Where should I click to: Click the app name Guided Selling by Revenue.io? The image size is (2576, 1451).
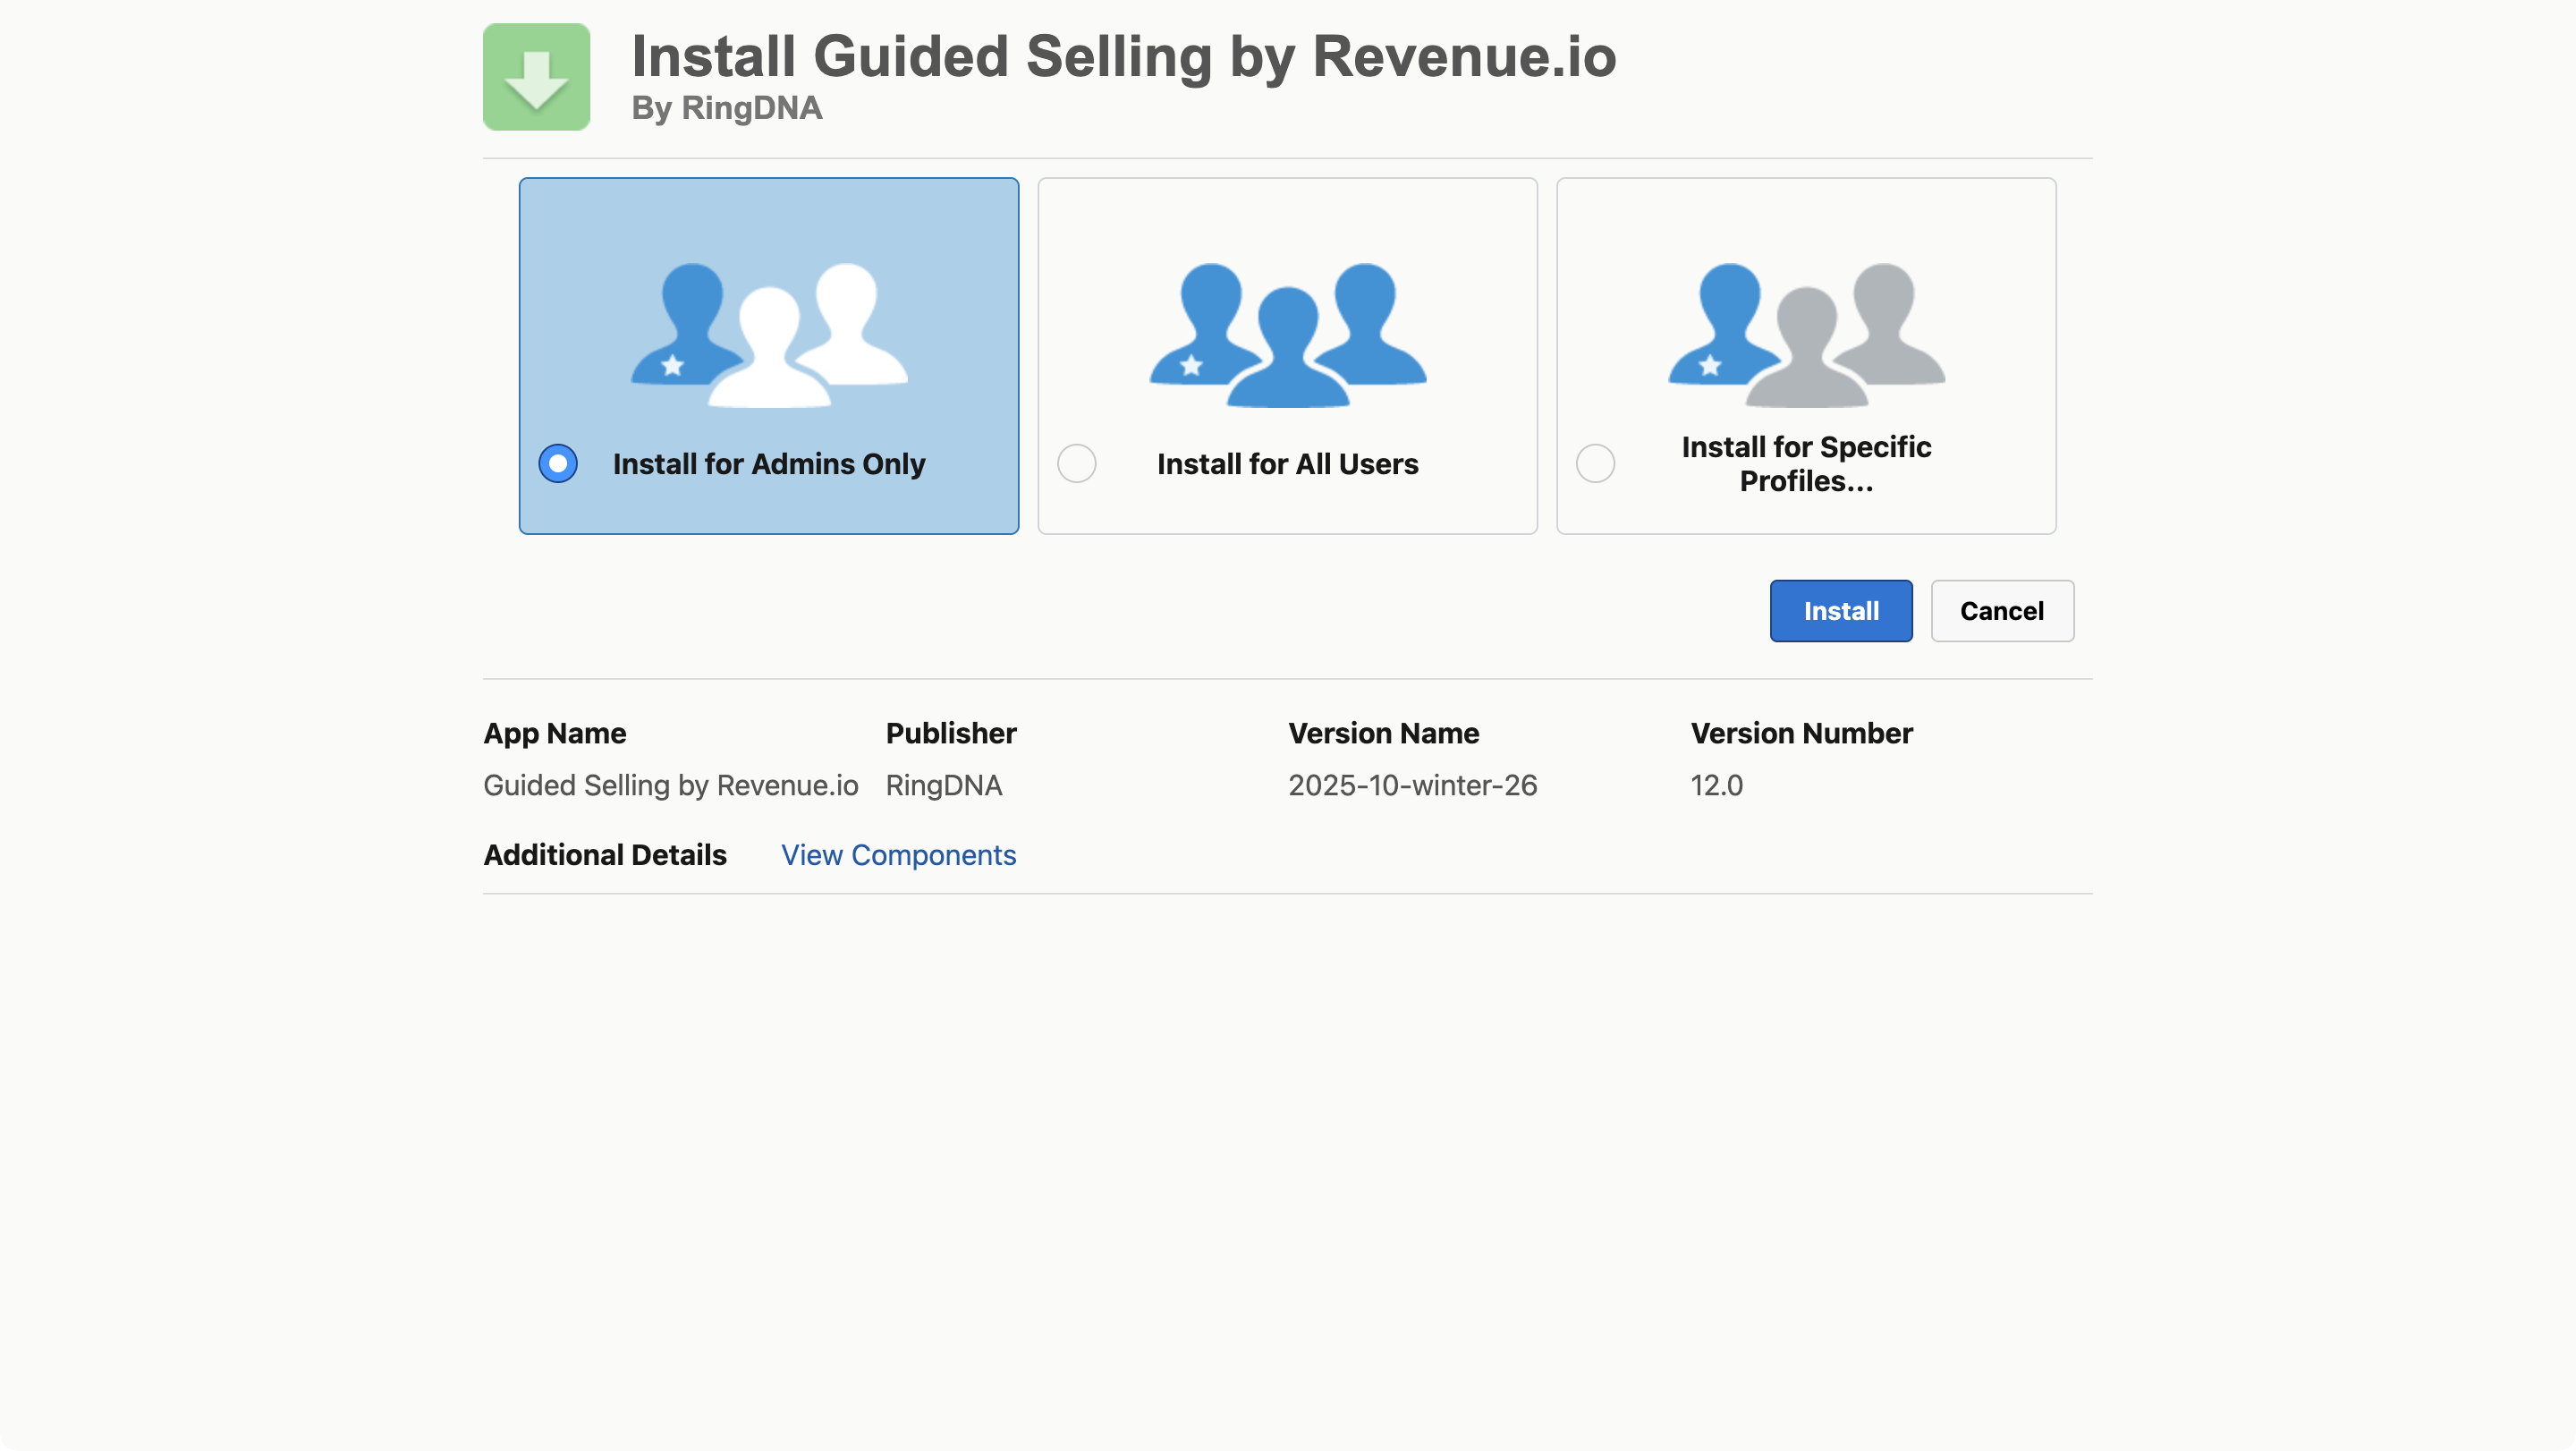point(671,785)
